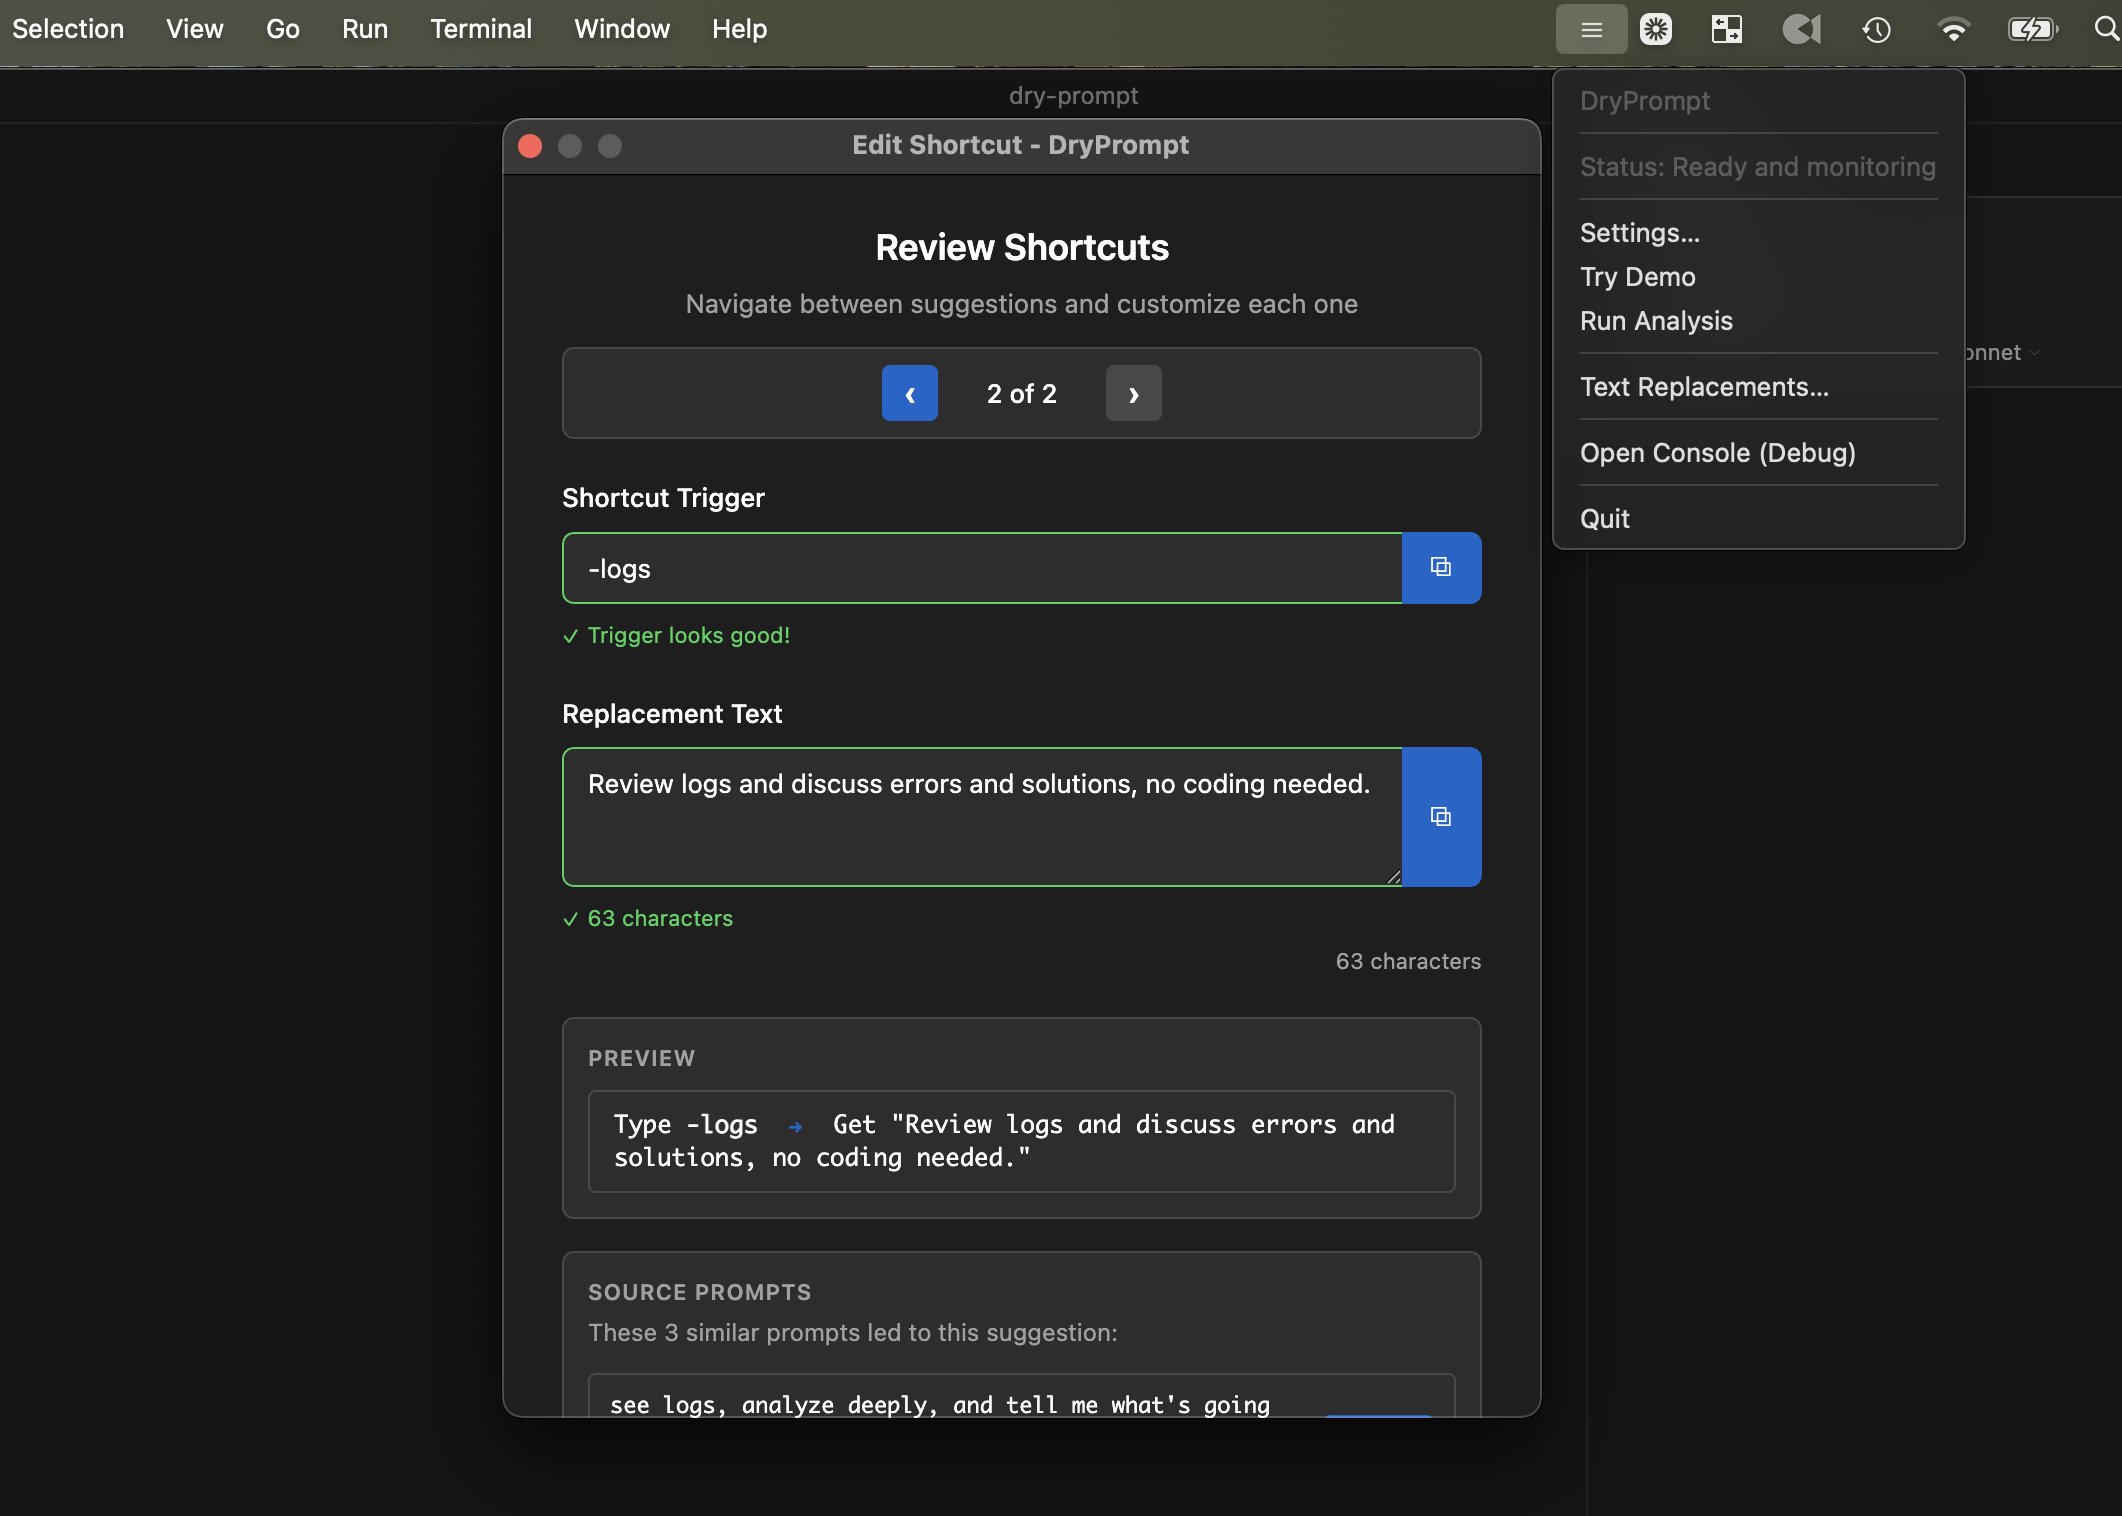Select Try Demo in the DryPrompt menu
This screenshot has height=1516, width=2122.
coord(1637,277)
